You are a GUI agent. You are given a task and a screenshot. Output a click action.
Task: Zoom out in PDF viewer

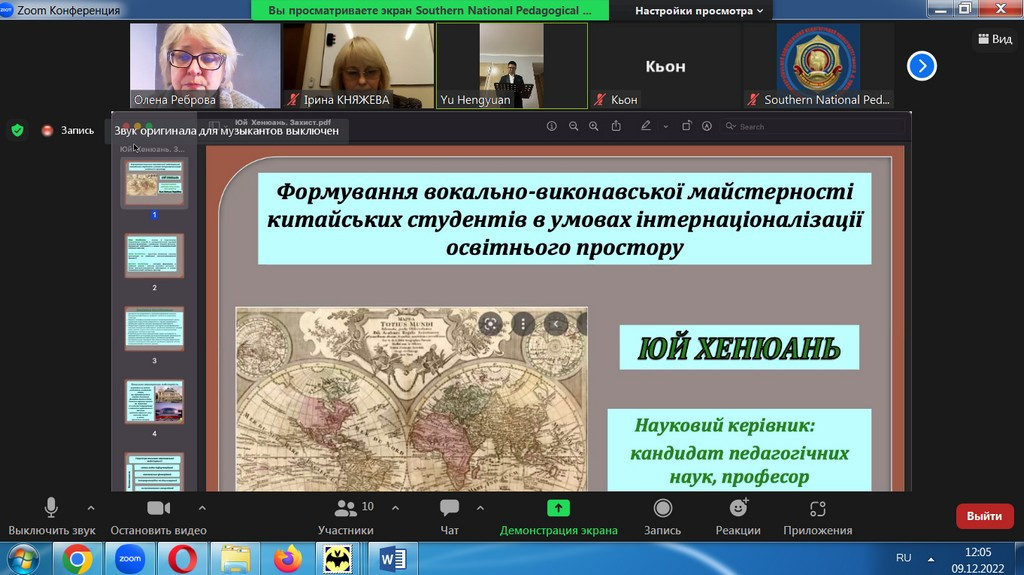(x=573, y=126)
